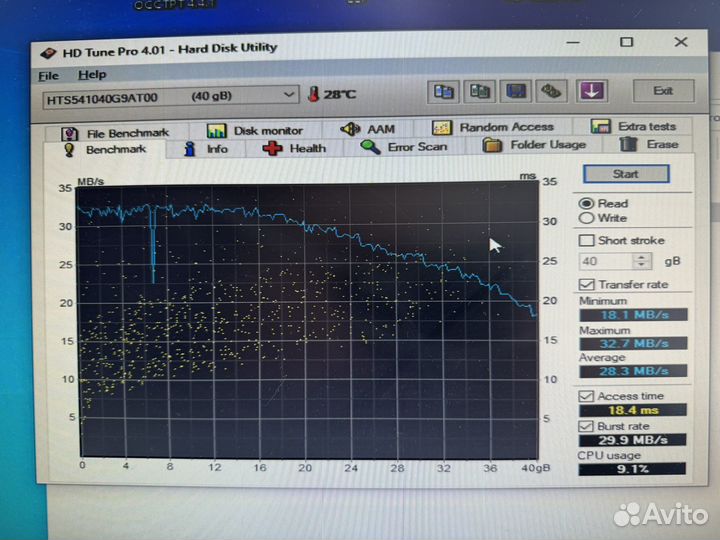This screenshot has height=540, width=720.
Task: Switch to the Erase tab
Action: 648,144
